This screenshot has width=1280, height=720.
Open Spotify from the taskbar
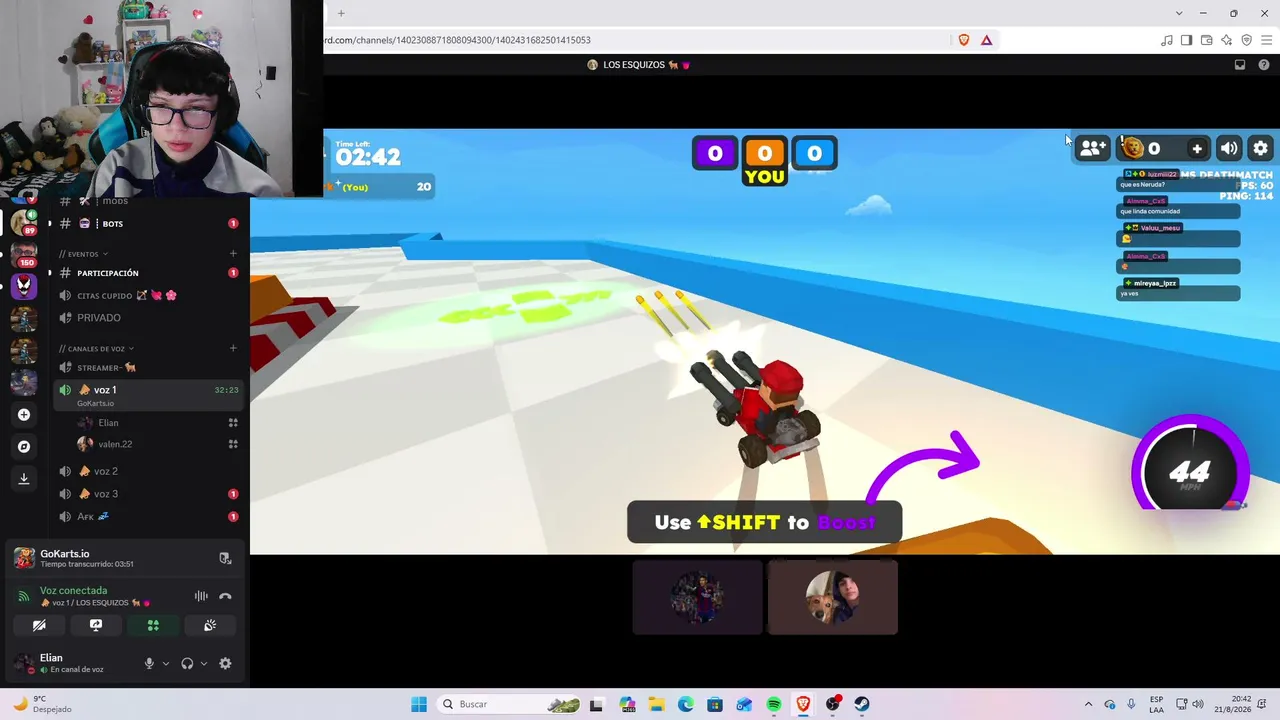pyautogui.click(x=774, y=704)
